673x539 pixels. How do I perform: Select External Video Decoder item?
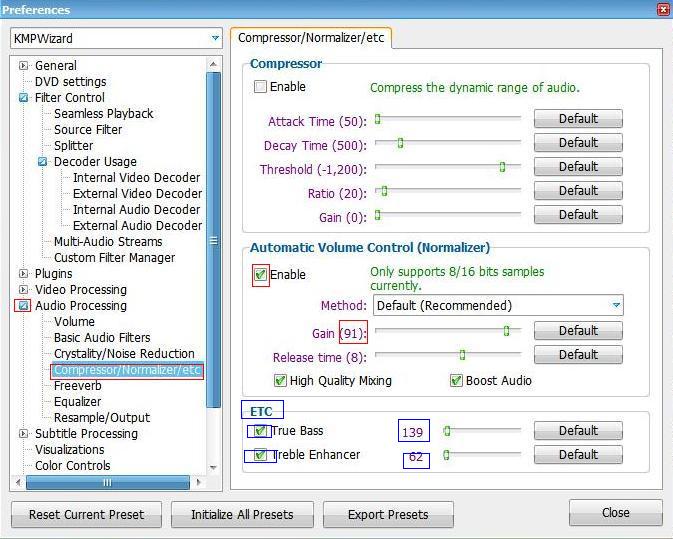tap(137, 194)
